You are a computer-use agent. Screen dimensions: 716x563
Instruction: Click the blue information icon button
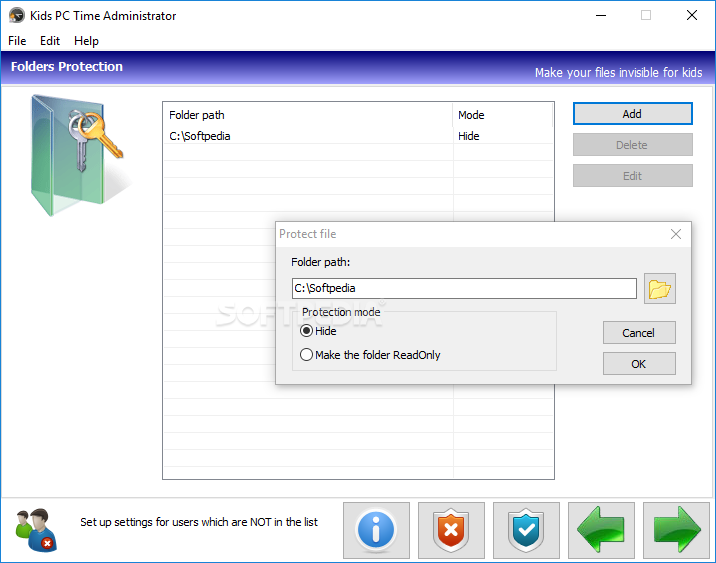pyautogui.click(x=376, y=530)
